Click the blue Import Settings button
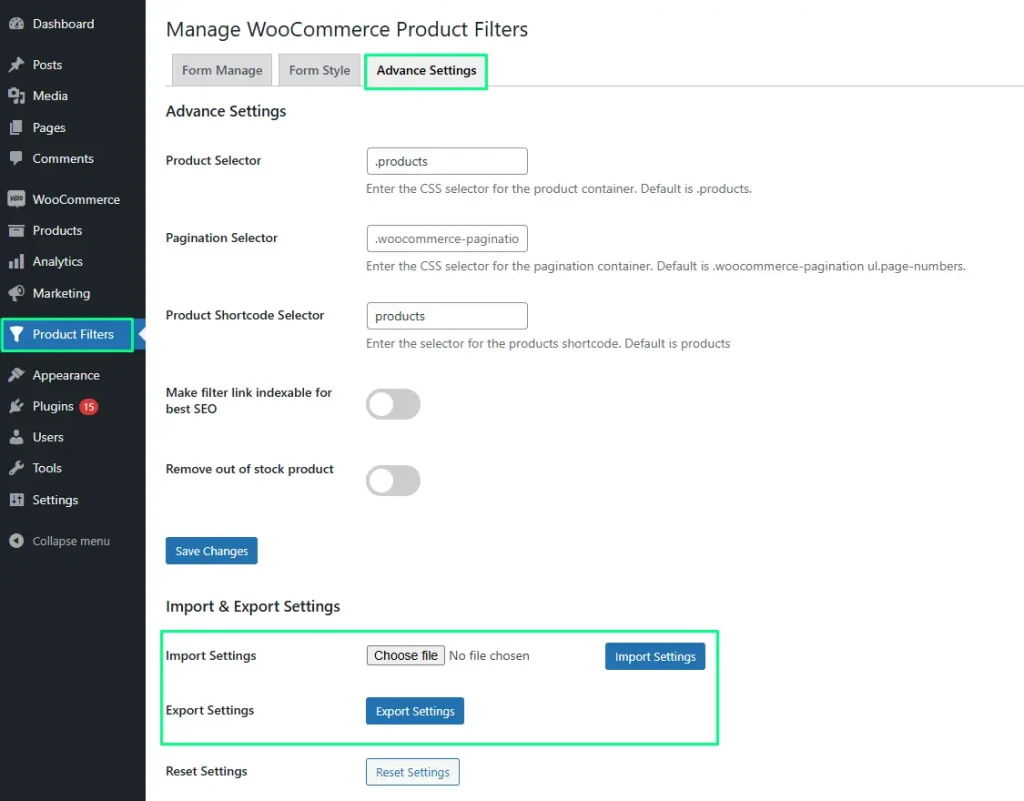 click(655, 657)
